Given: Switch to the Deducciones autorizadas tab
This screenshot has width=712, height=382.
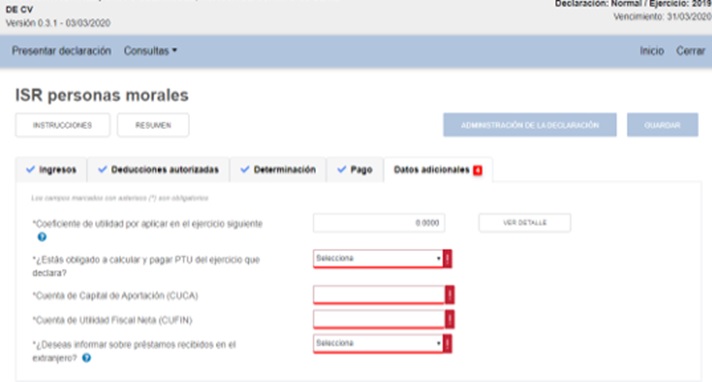Looking at the screenshot, I should pyautogui.click(x=158, y=170).
